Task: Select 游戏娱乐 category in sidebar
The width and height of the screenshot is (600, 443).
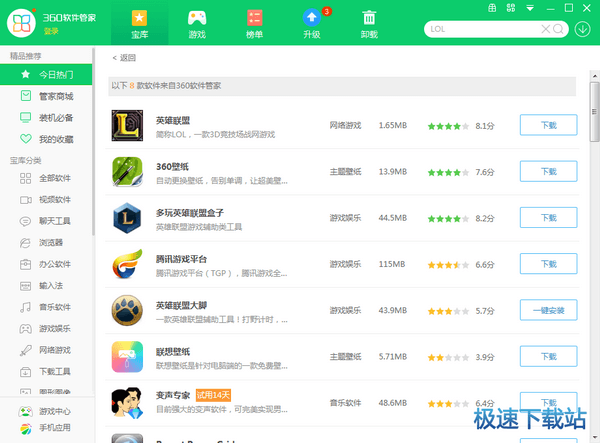Action: 46,328
